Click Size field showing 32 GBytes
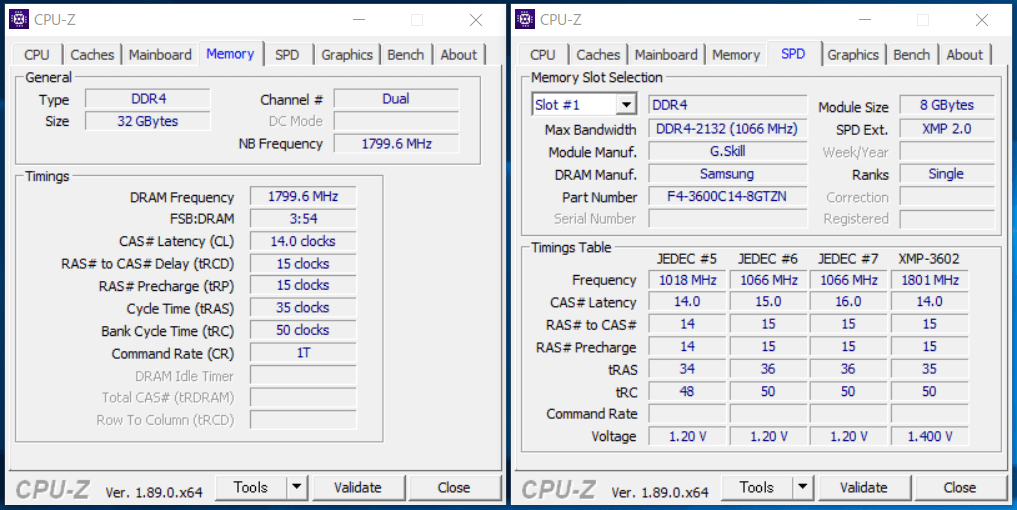 pos(148,121)
